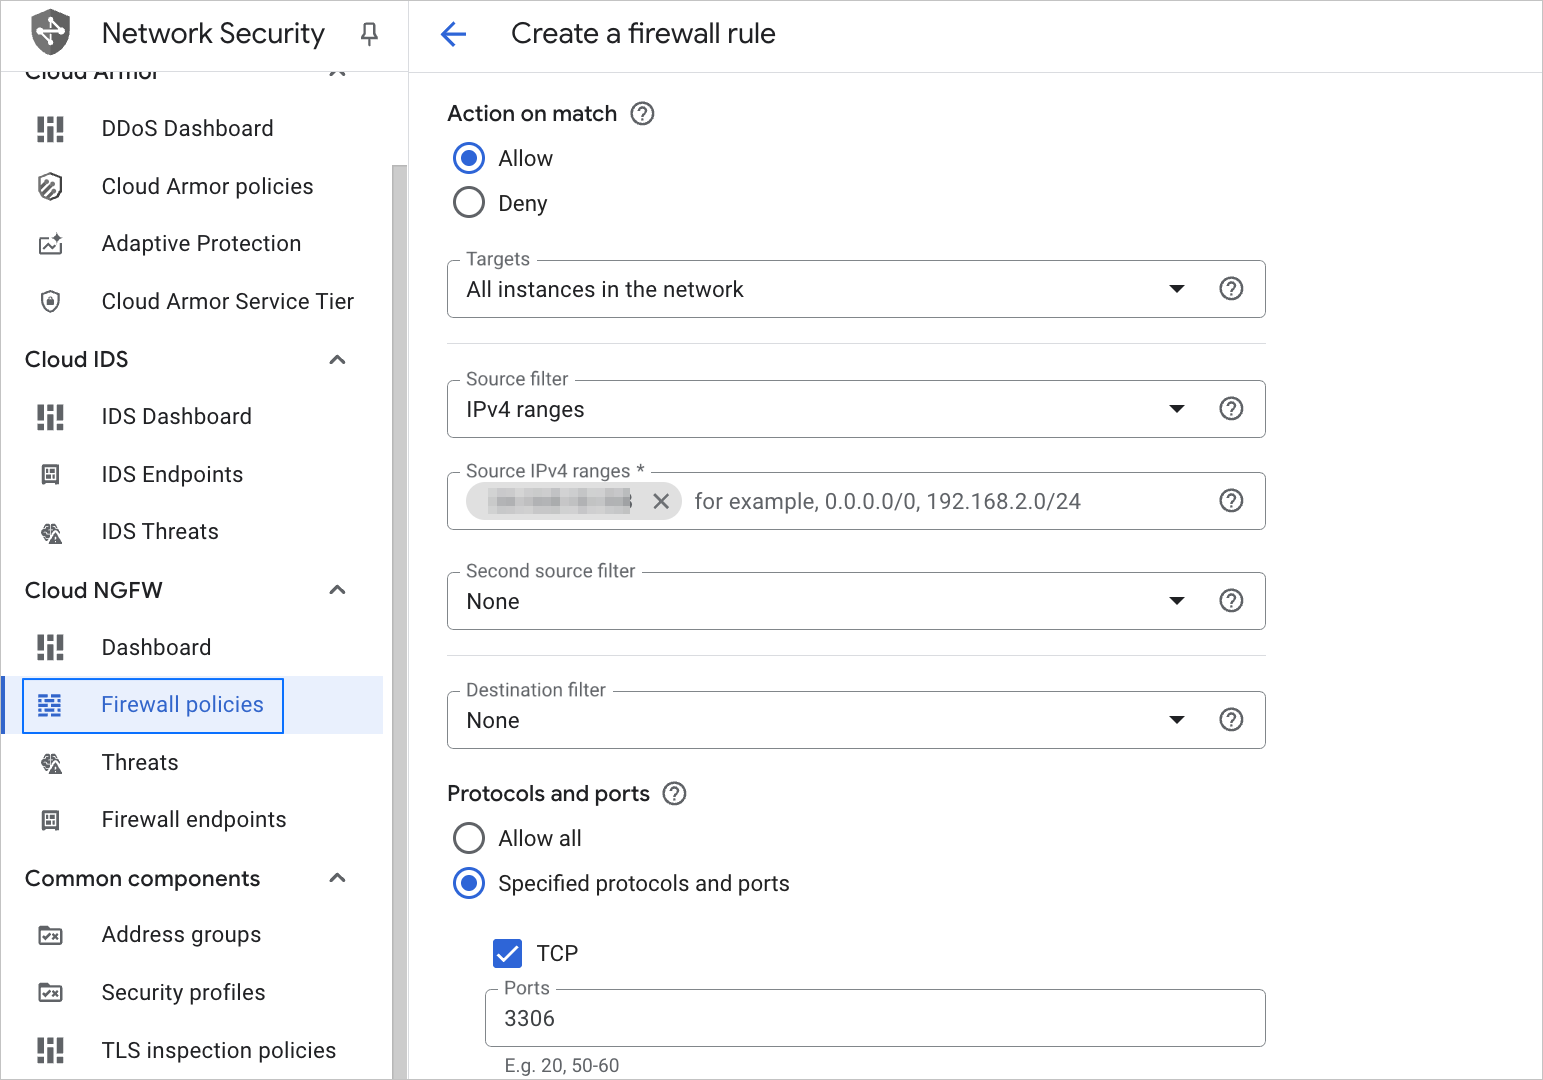Click the help icon beside Protocols and ports
1543x1080 pixels.
tap(675, 794)
